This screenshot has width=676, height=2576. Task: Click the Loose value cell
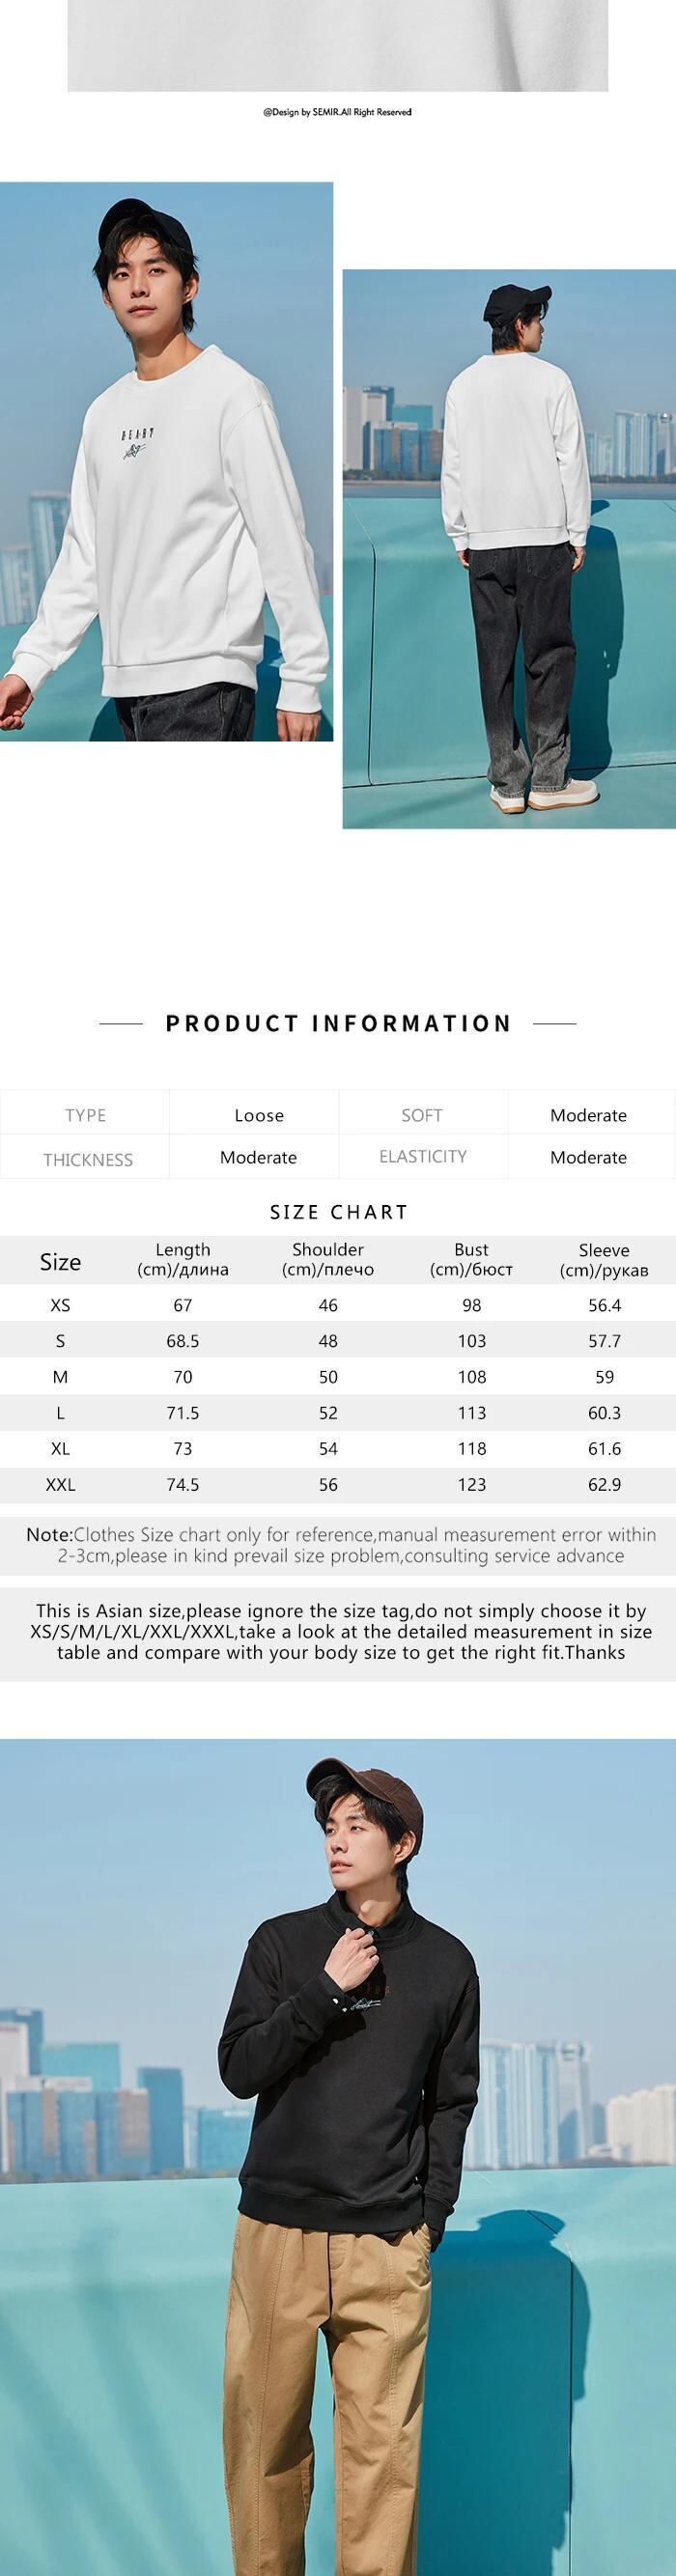pyautogui.click(x=259, y=1115)
